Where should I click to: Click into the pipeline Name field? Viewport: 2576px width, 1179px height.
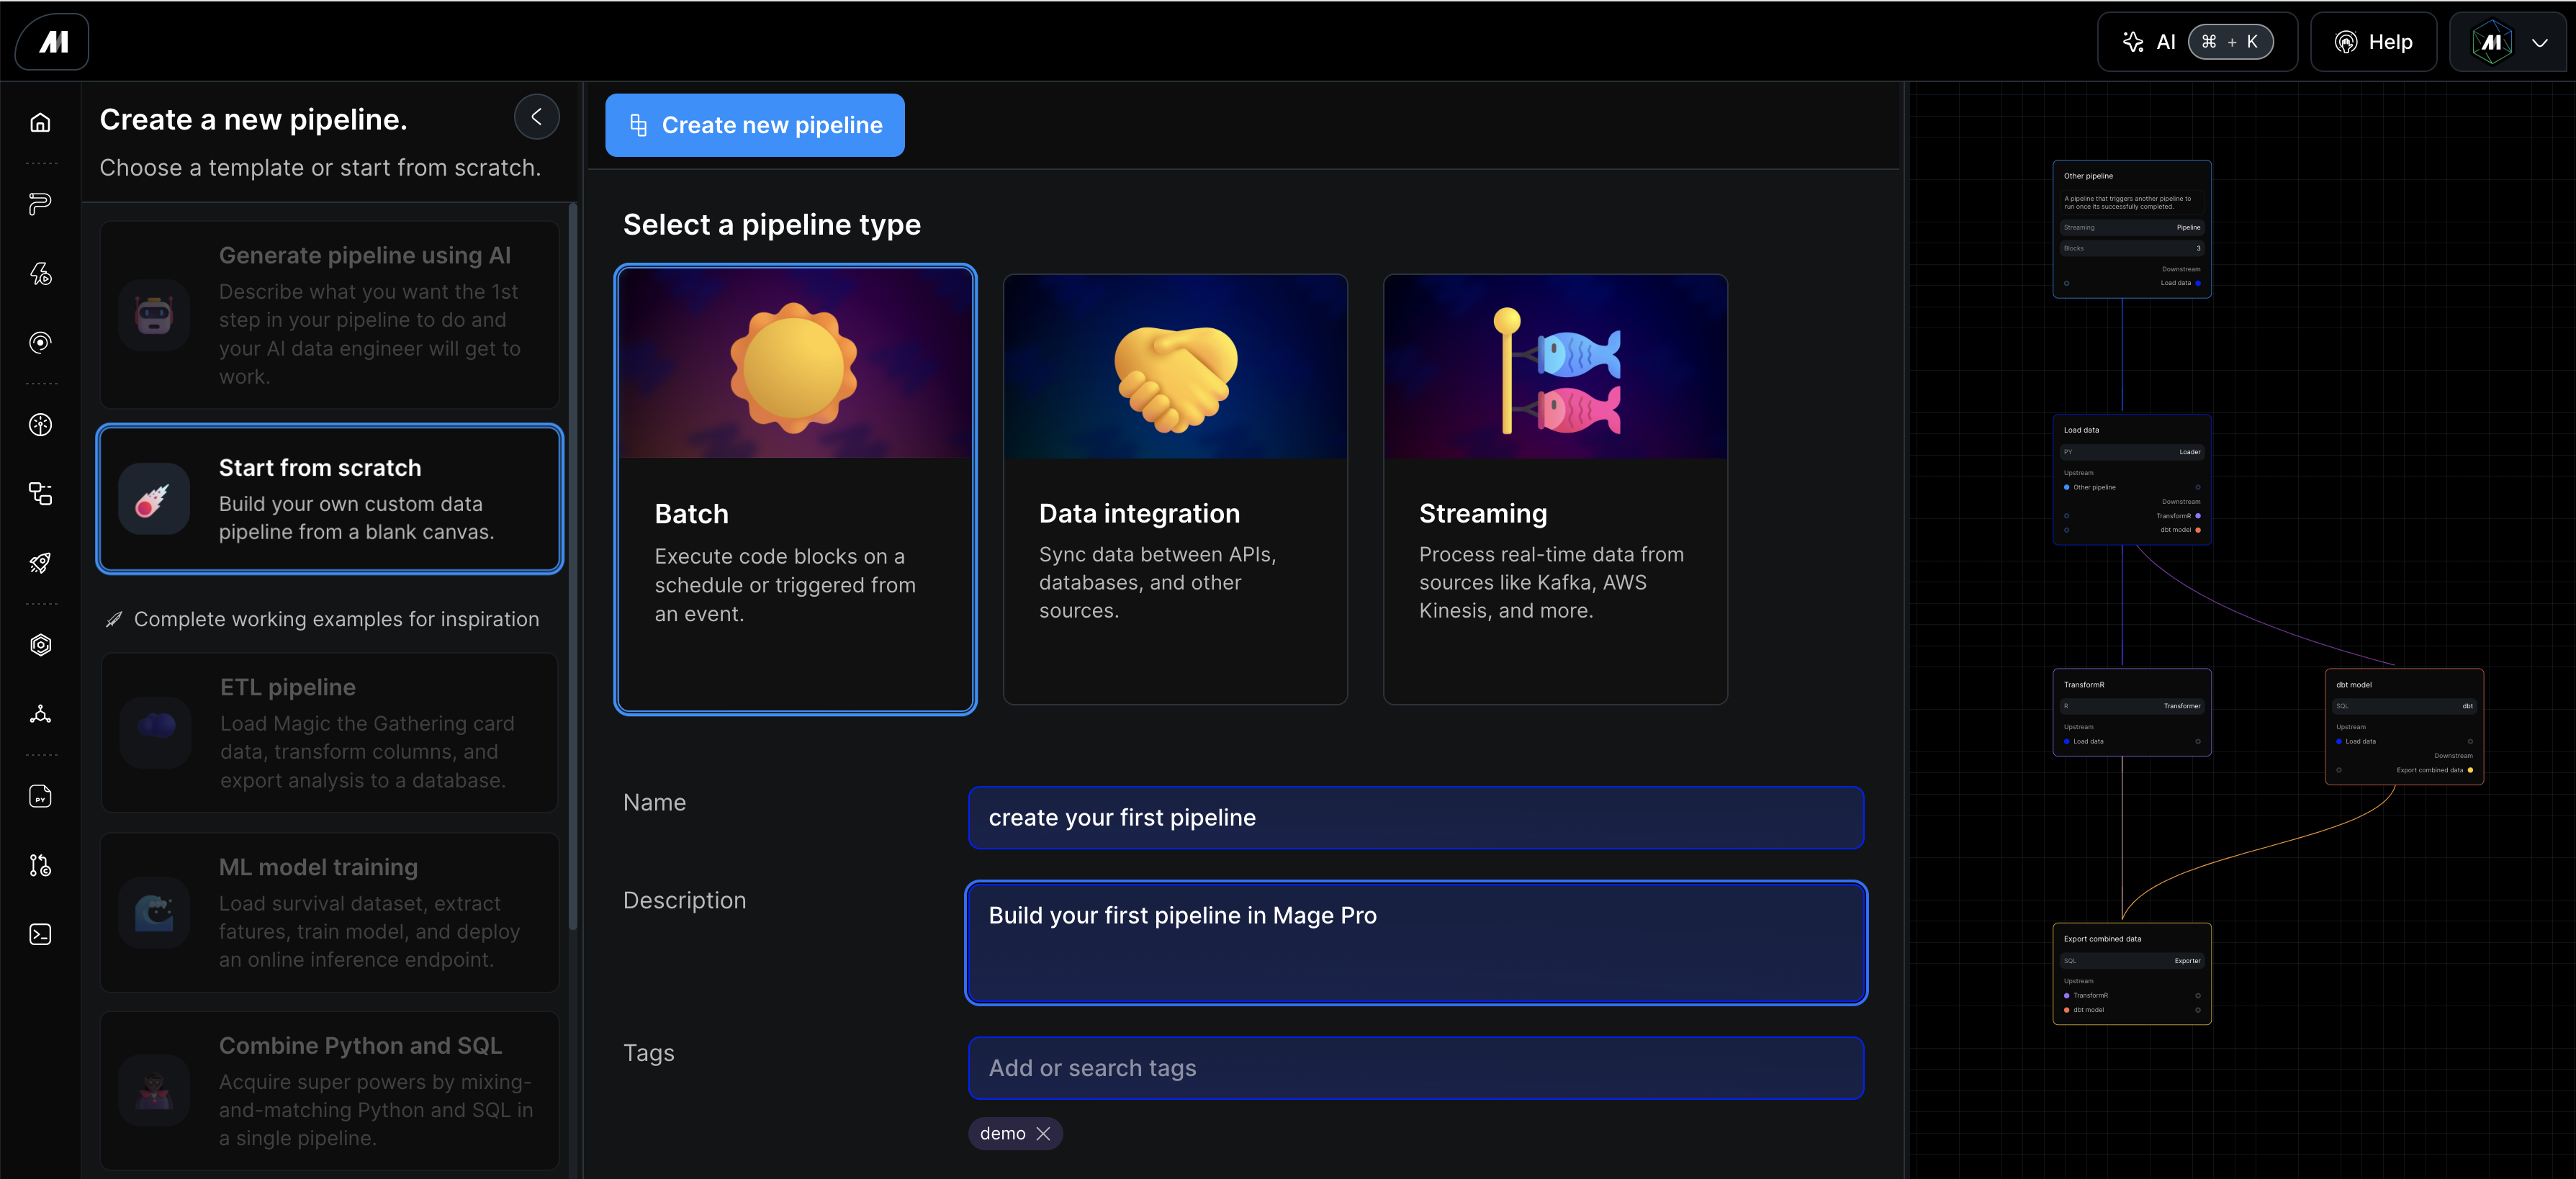(x=1415, y=817)
